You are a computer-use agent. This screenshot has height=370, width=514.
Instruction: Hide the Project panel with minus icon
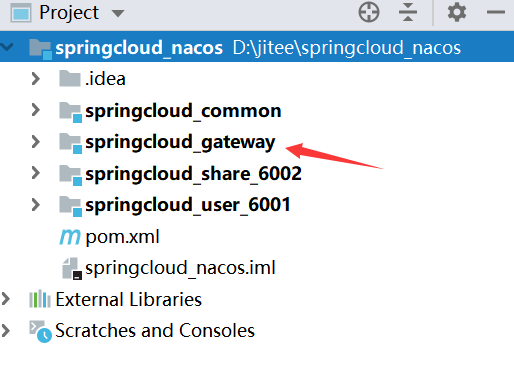pos(496,12)
